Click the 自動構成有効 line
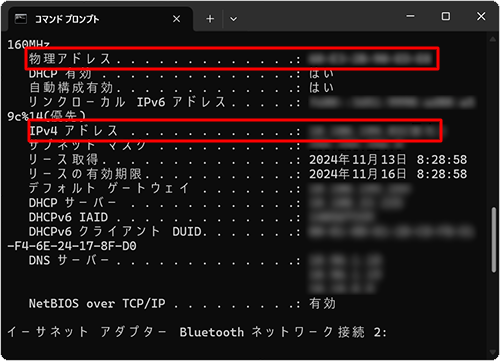 point(181,87)
